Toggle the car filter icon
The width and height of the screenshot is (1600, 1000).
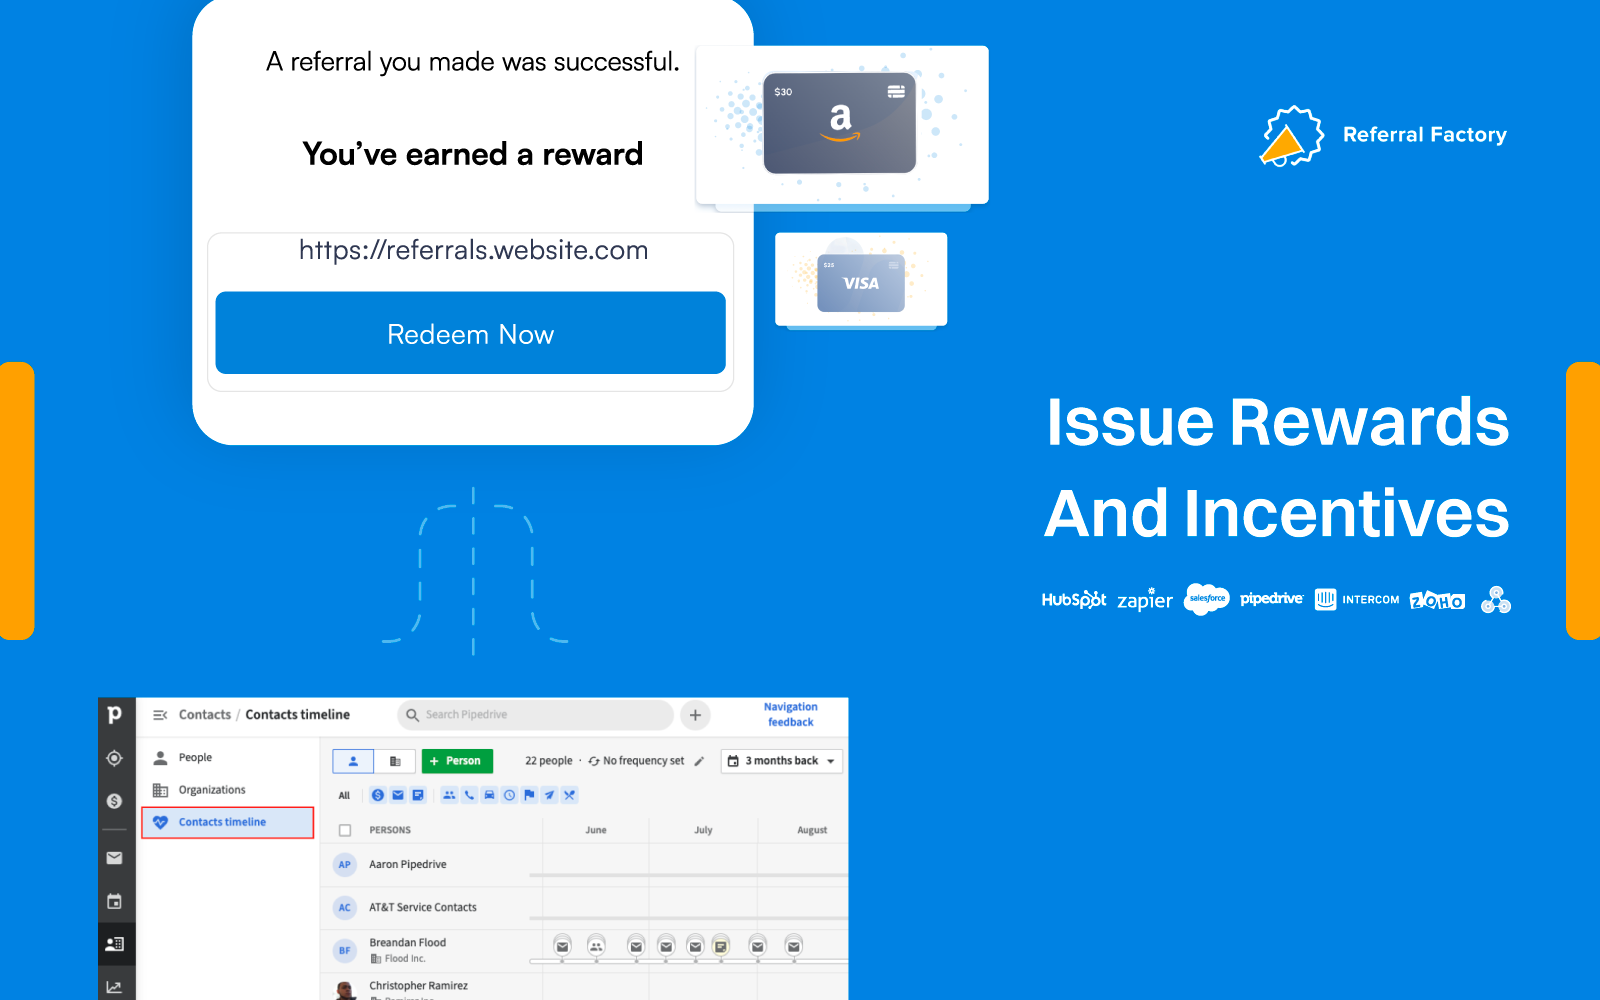489,796
